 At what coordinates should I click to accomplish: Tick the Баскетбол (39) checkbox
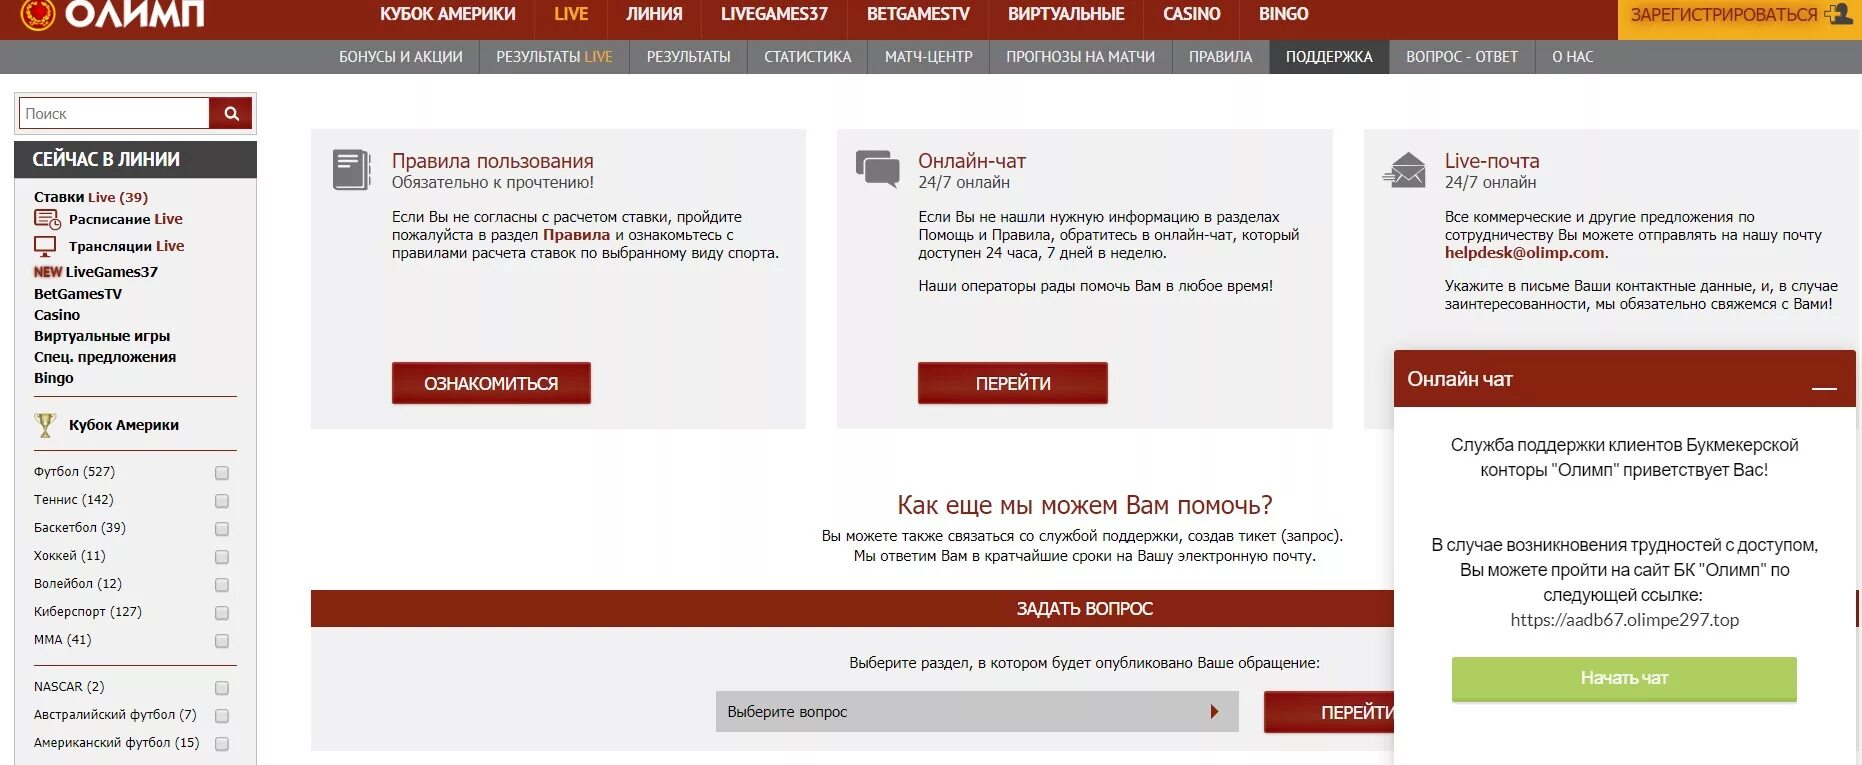[x=222, y=529]
